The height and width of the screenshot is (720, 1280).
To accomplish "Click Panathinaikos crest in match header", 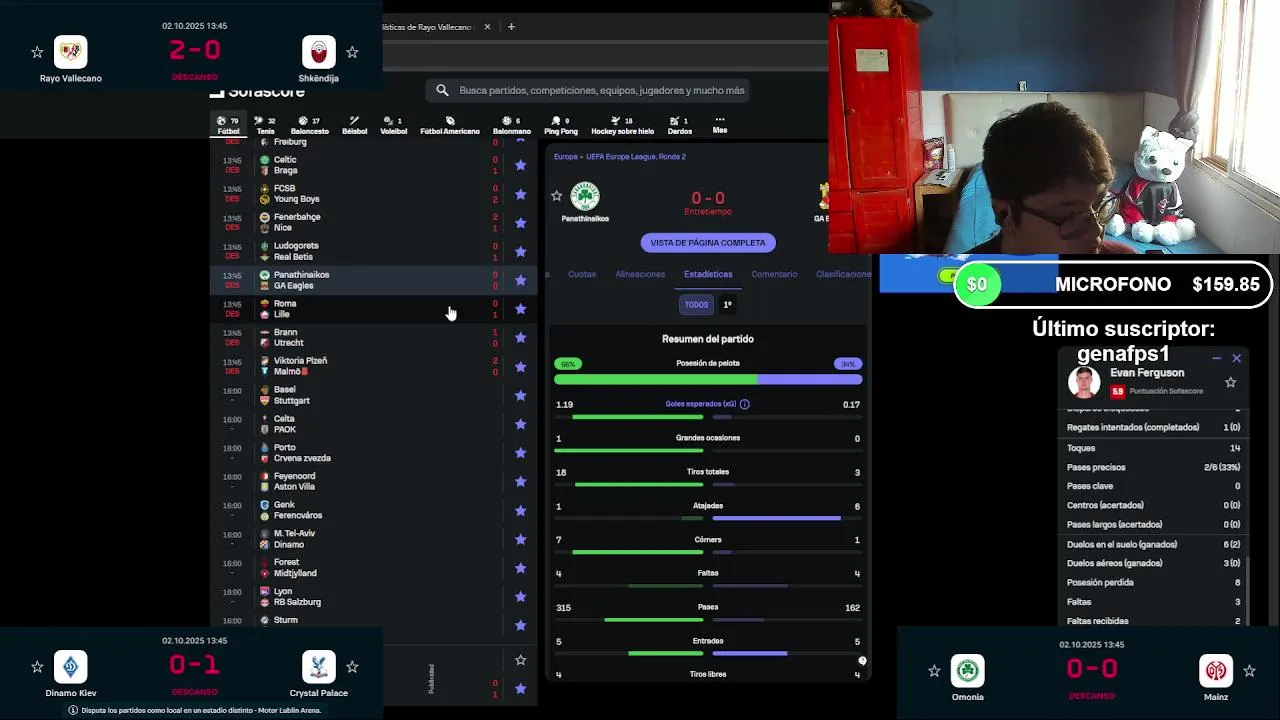I will click(x=585, y=196).
